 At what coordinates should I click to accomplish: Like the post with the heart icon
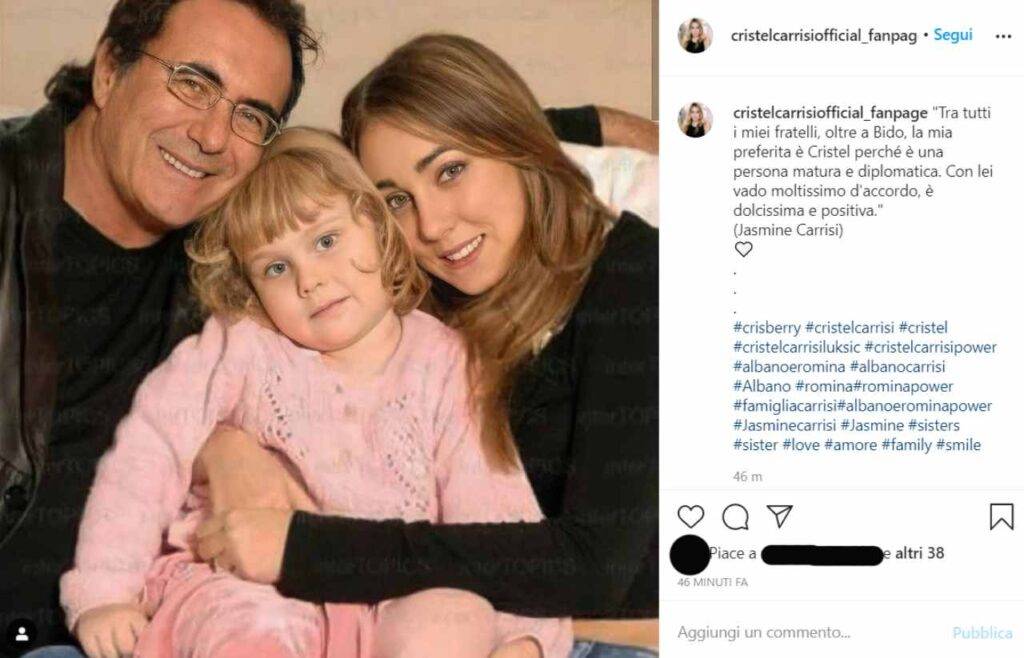pos(690,516)
